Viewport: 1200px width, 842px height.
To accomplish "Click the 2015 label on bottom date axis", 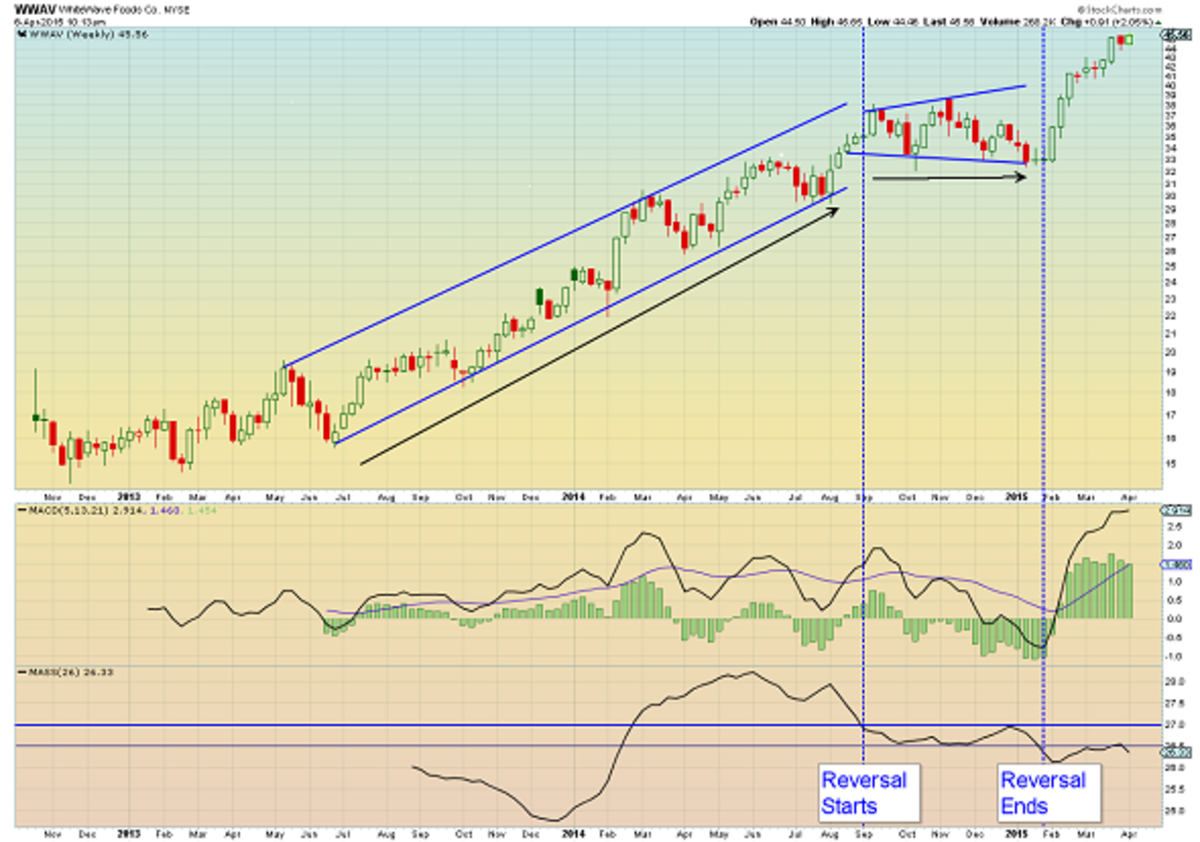I will (x=1017, y=832).
